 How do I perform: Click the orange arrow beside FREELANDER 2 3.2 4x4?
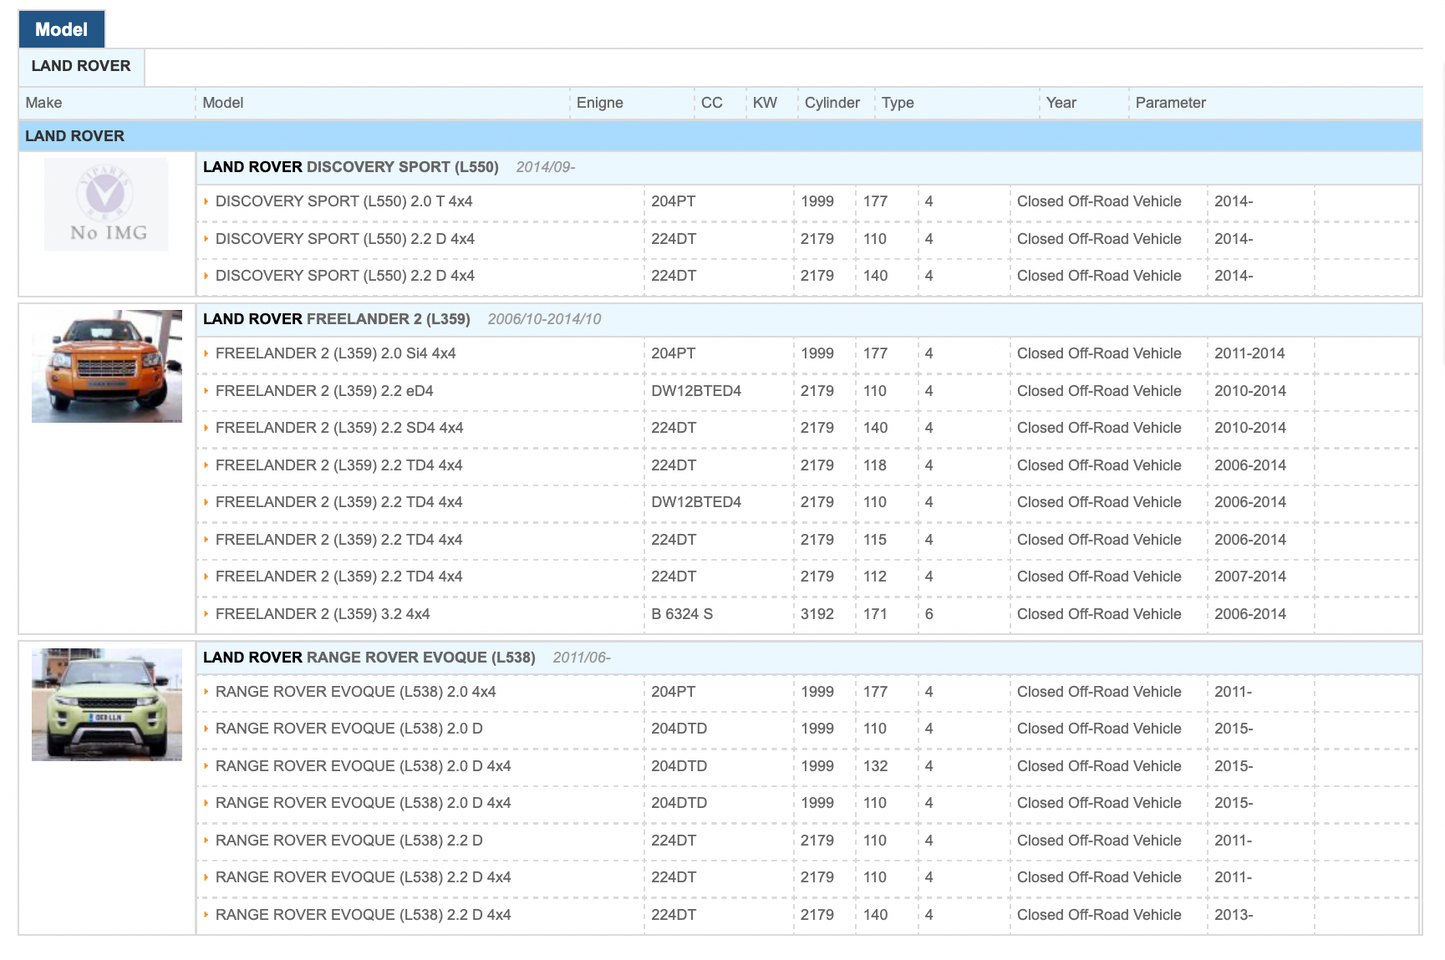[206, 614]
